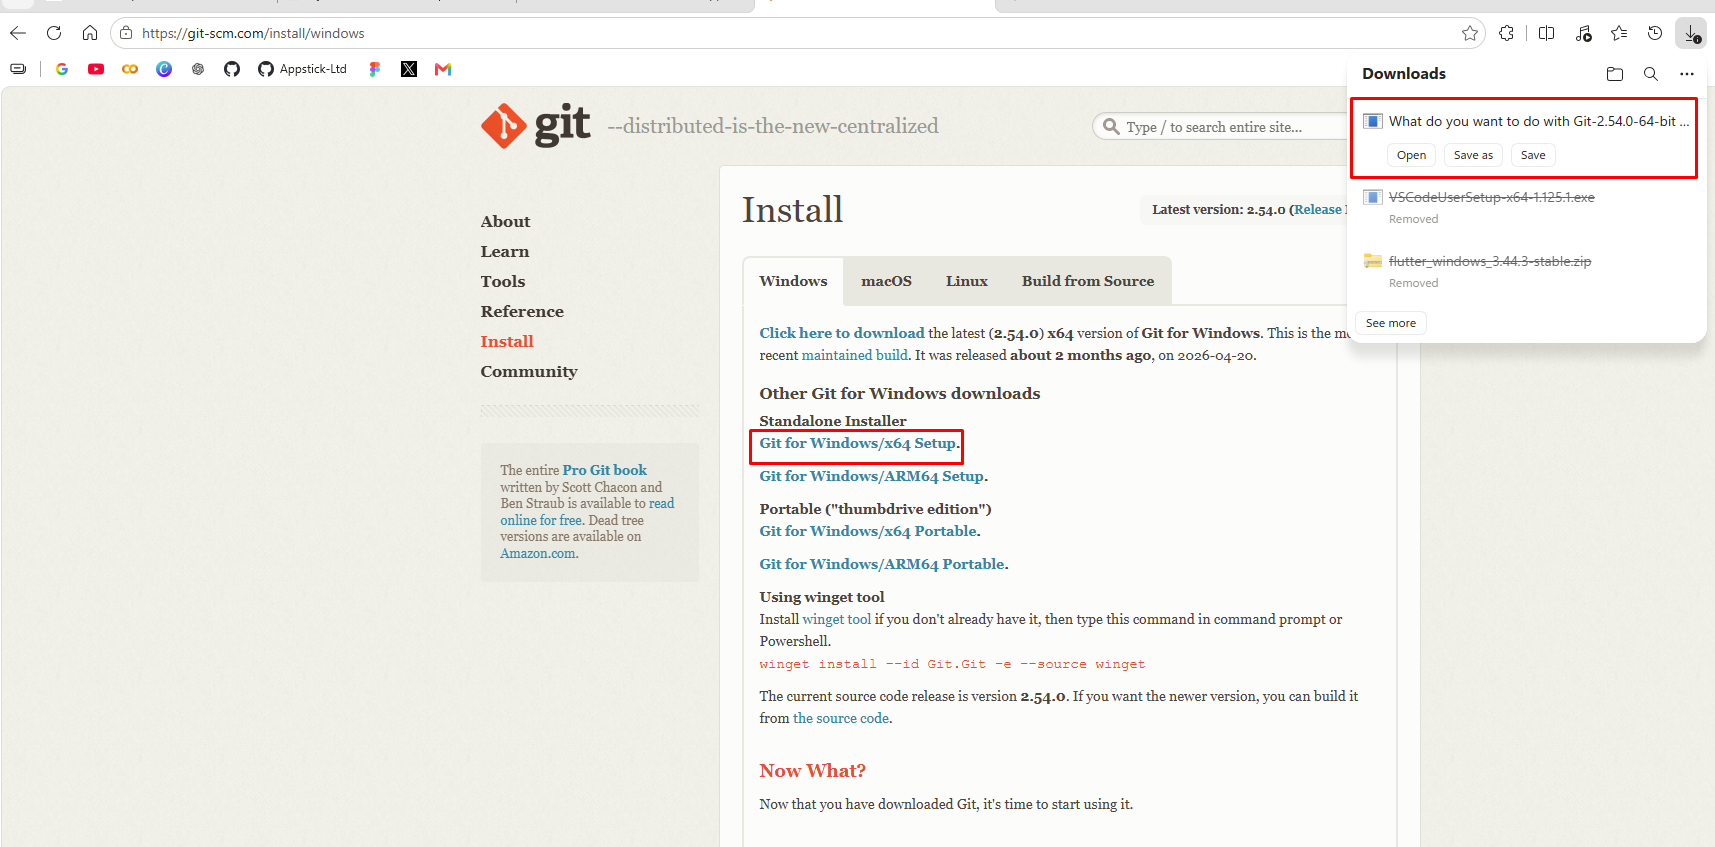
Task: Open the media control music icon
Action: tap(1583, 33)
